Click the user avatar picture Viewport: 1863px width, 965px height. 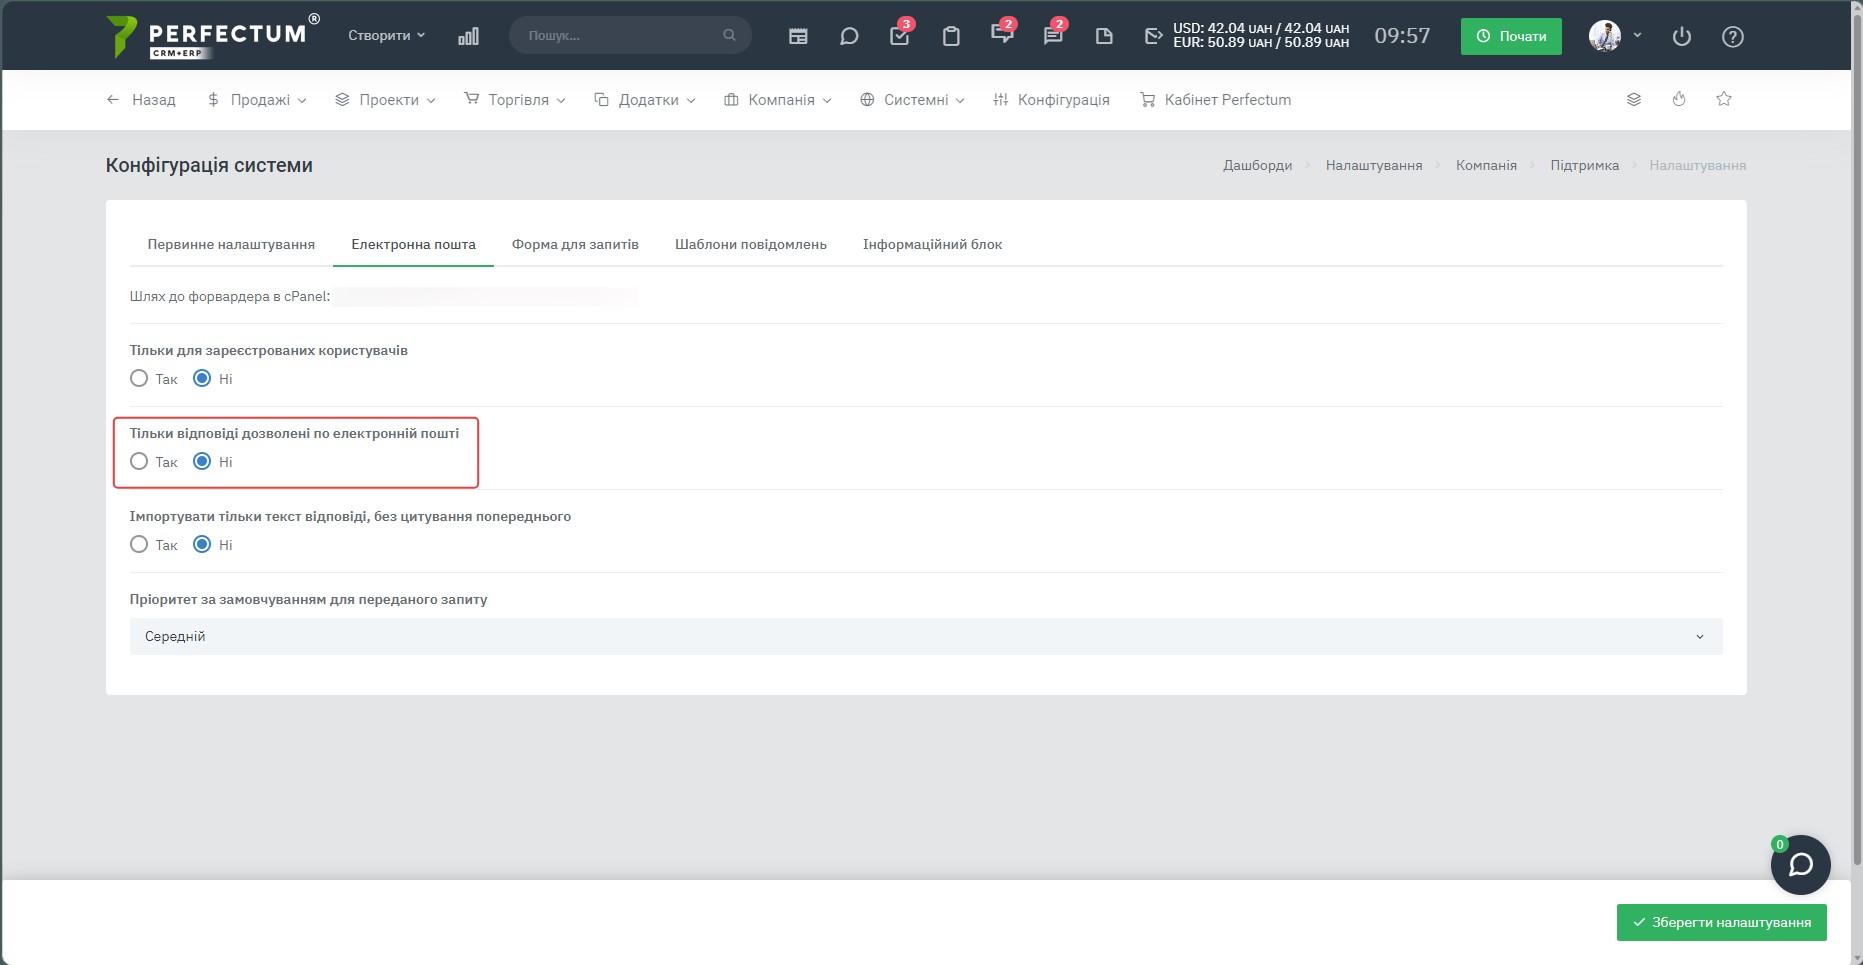1605,36
